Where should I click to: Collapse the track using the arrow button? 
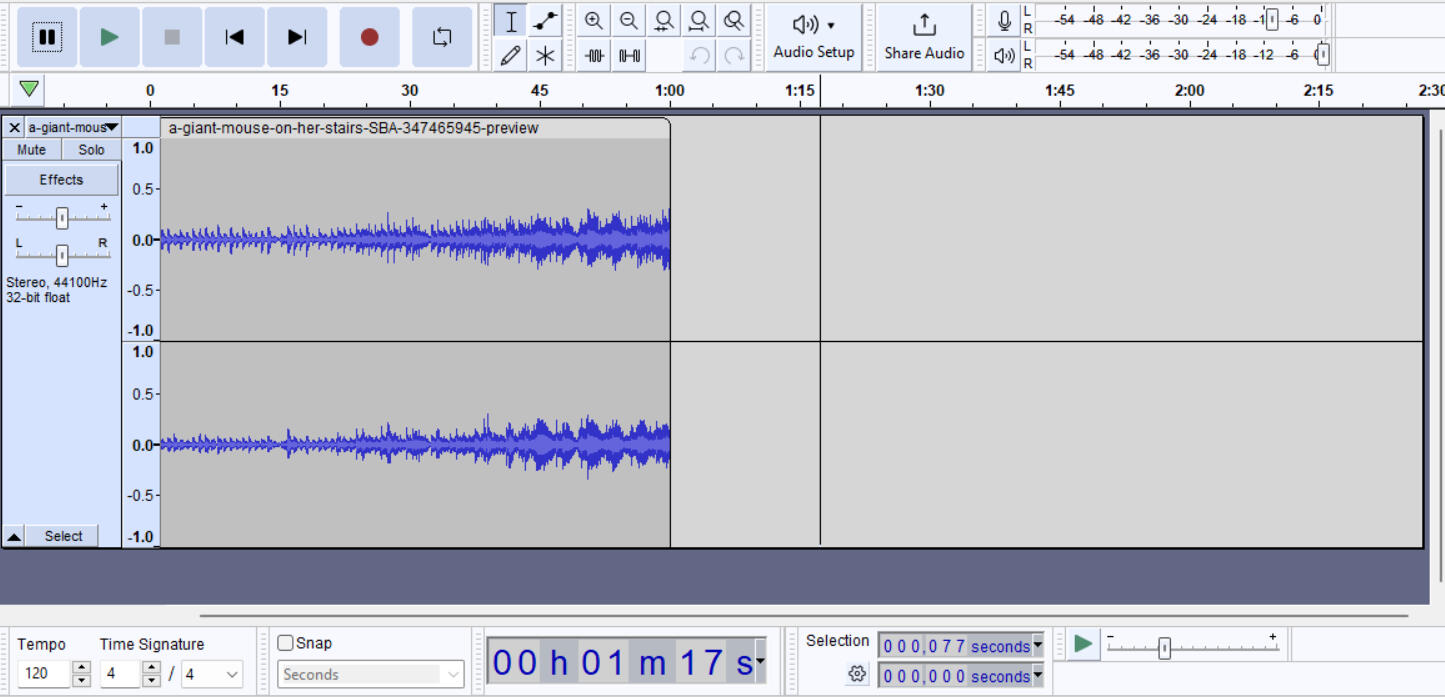point(14,537)
